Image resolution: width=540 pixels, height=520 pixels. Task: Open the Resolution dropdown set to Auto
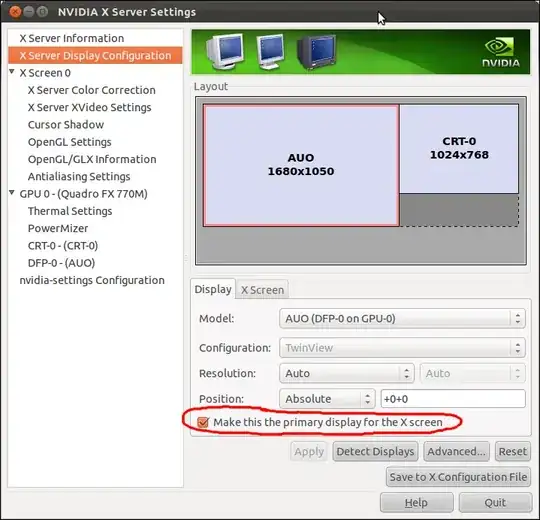pos(346,373)
